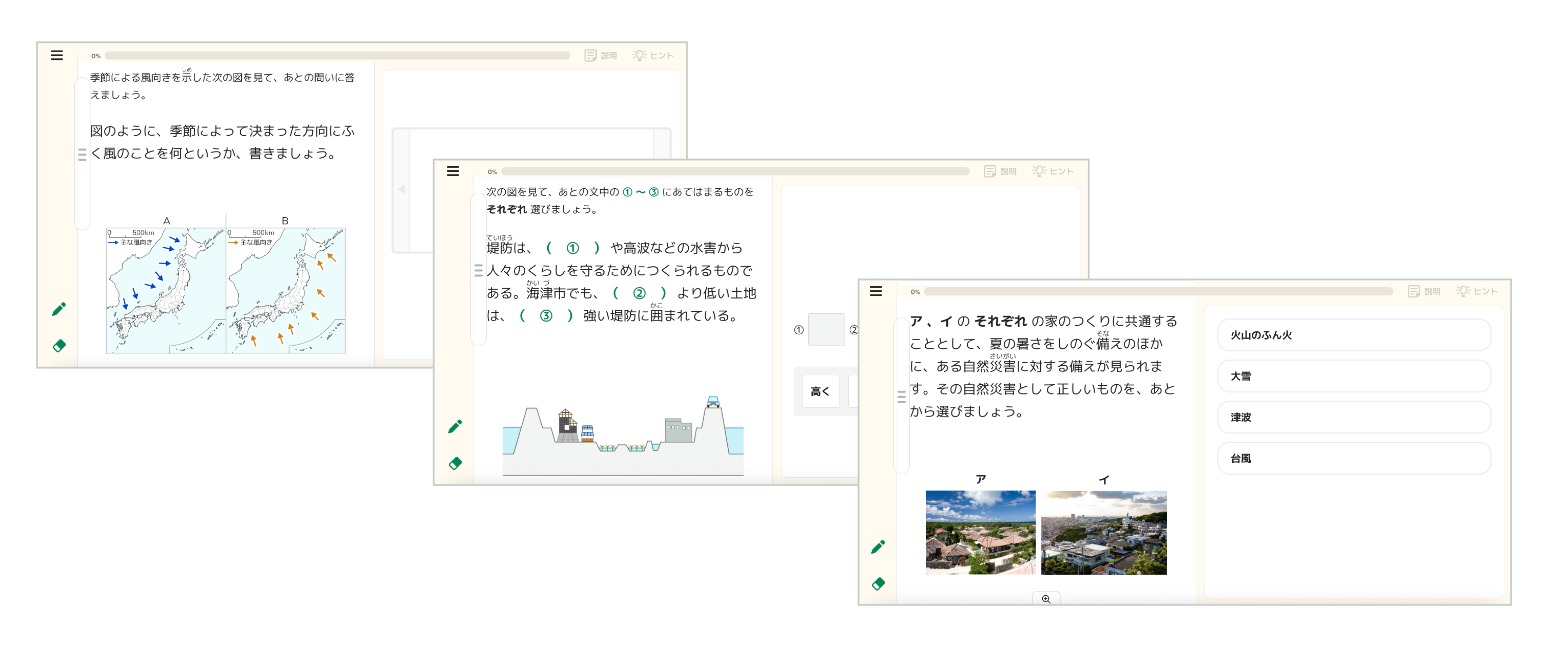Click left arrow on handwriting answer box

click(401, 190)
